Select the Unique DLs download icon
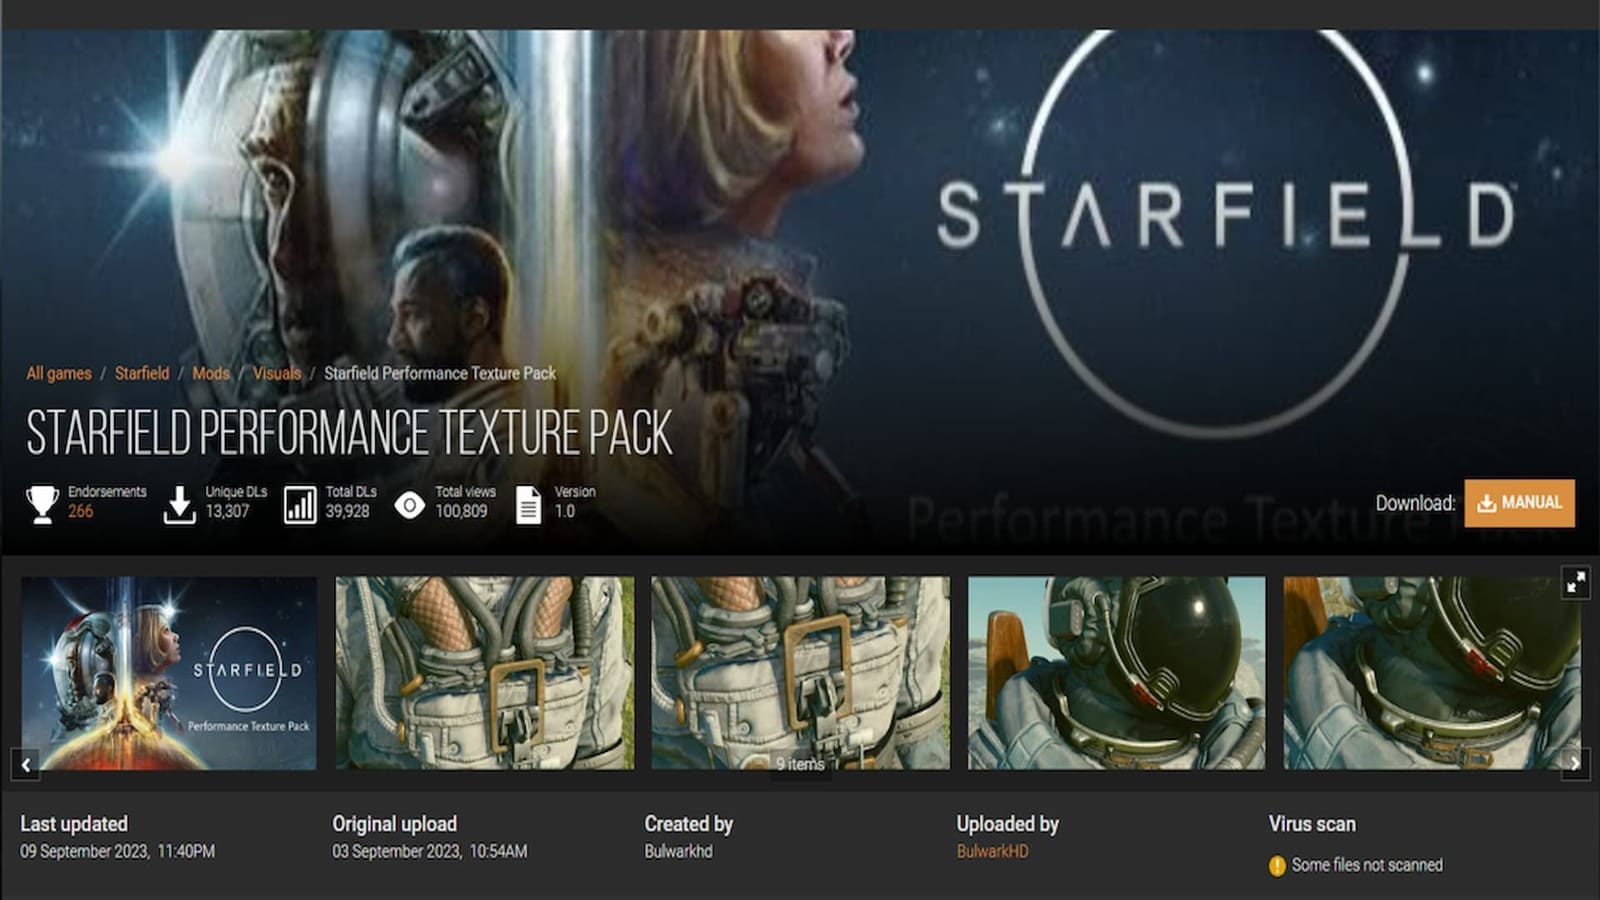Image resolution: width=1600 pixels, height=900 pixels. [x=179, y=502]
